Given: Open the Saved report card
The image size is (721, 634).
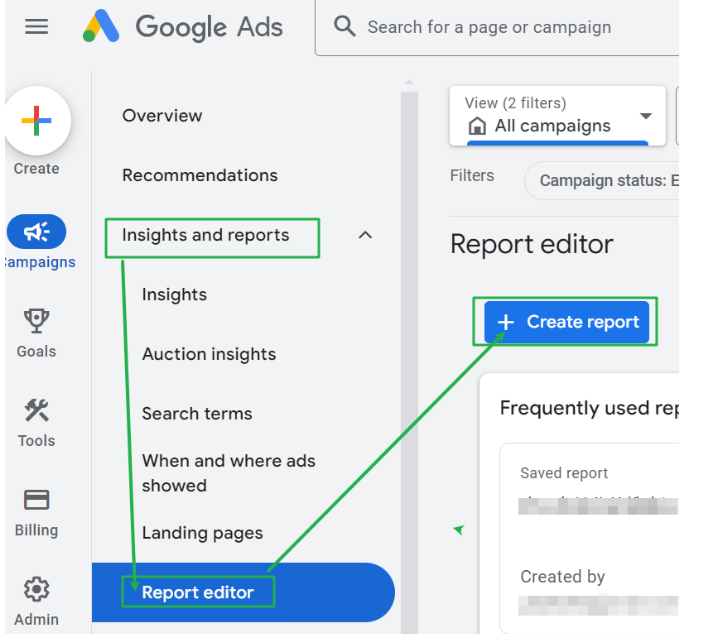Looking at the screenshot, I should (589, 538).
